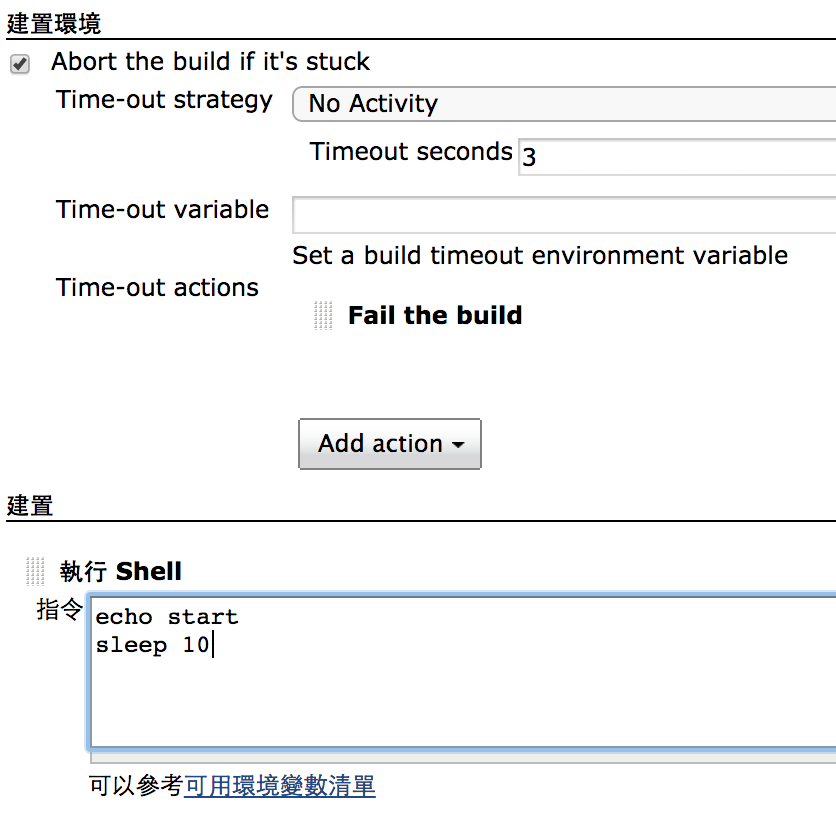
Task: Click the echo start line in command box
Action: pyautogui.click(x=167, y=617)
